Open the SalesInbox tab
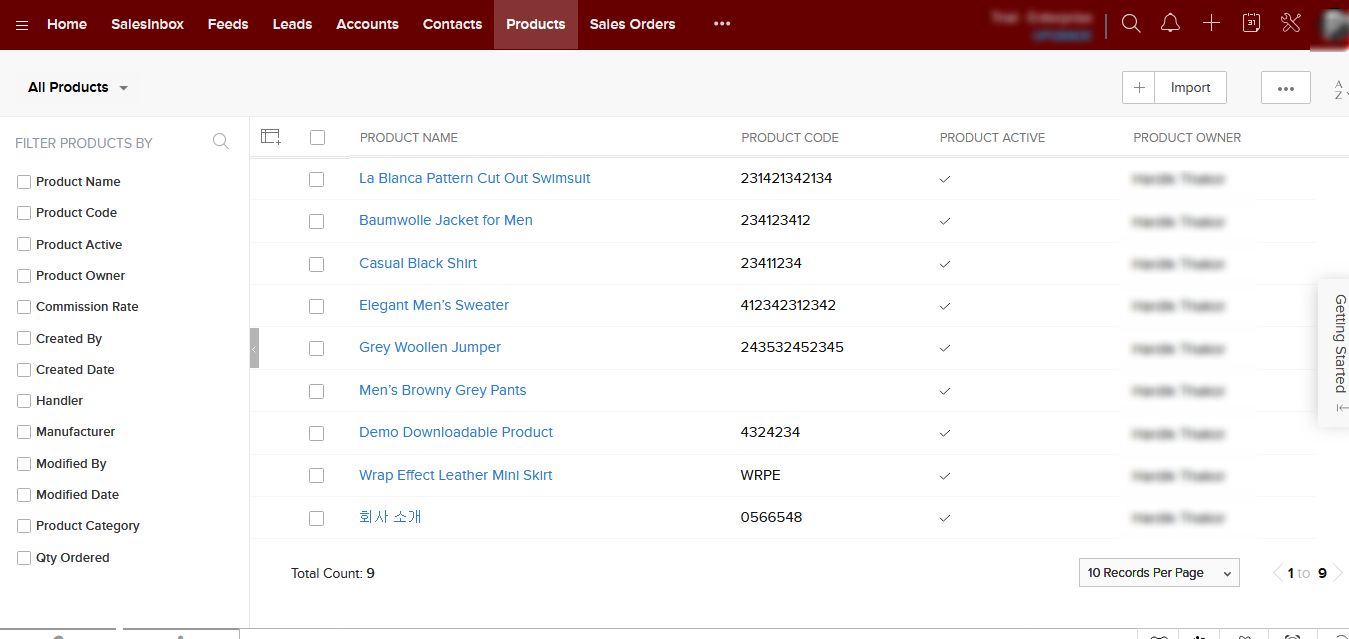Screen dimensions: 1349x639 pyautogui.click(x=147, y=24)
